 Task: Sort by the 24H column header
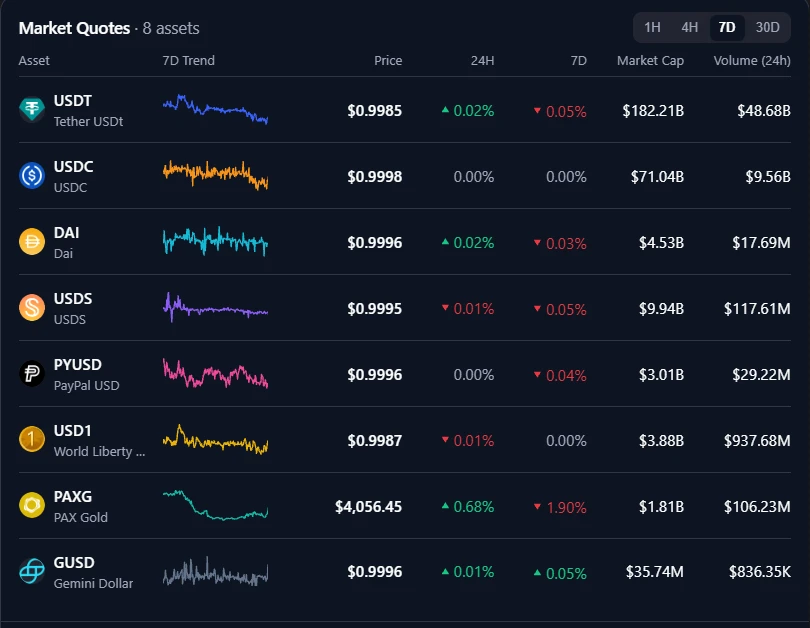482,60
